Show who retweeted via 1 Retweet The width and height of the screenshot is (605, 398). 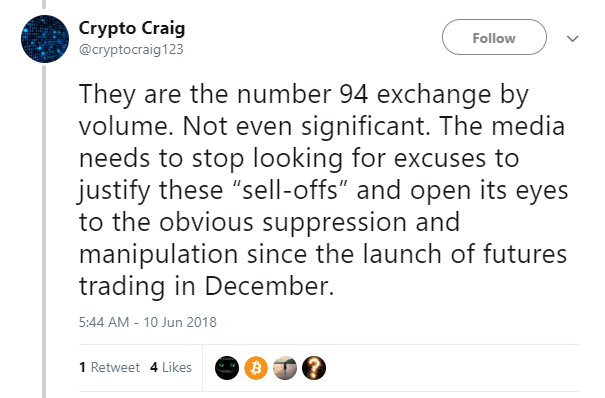point(110,367)
